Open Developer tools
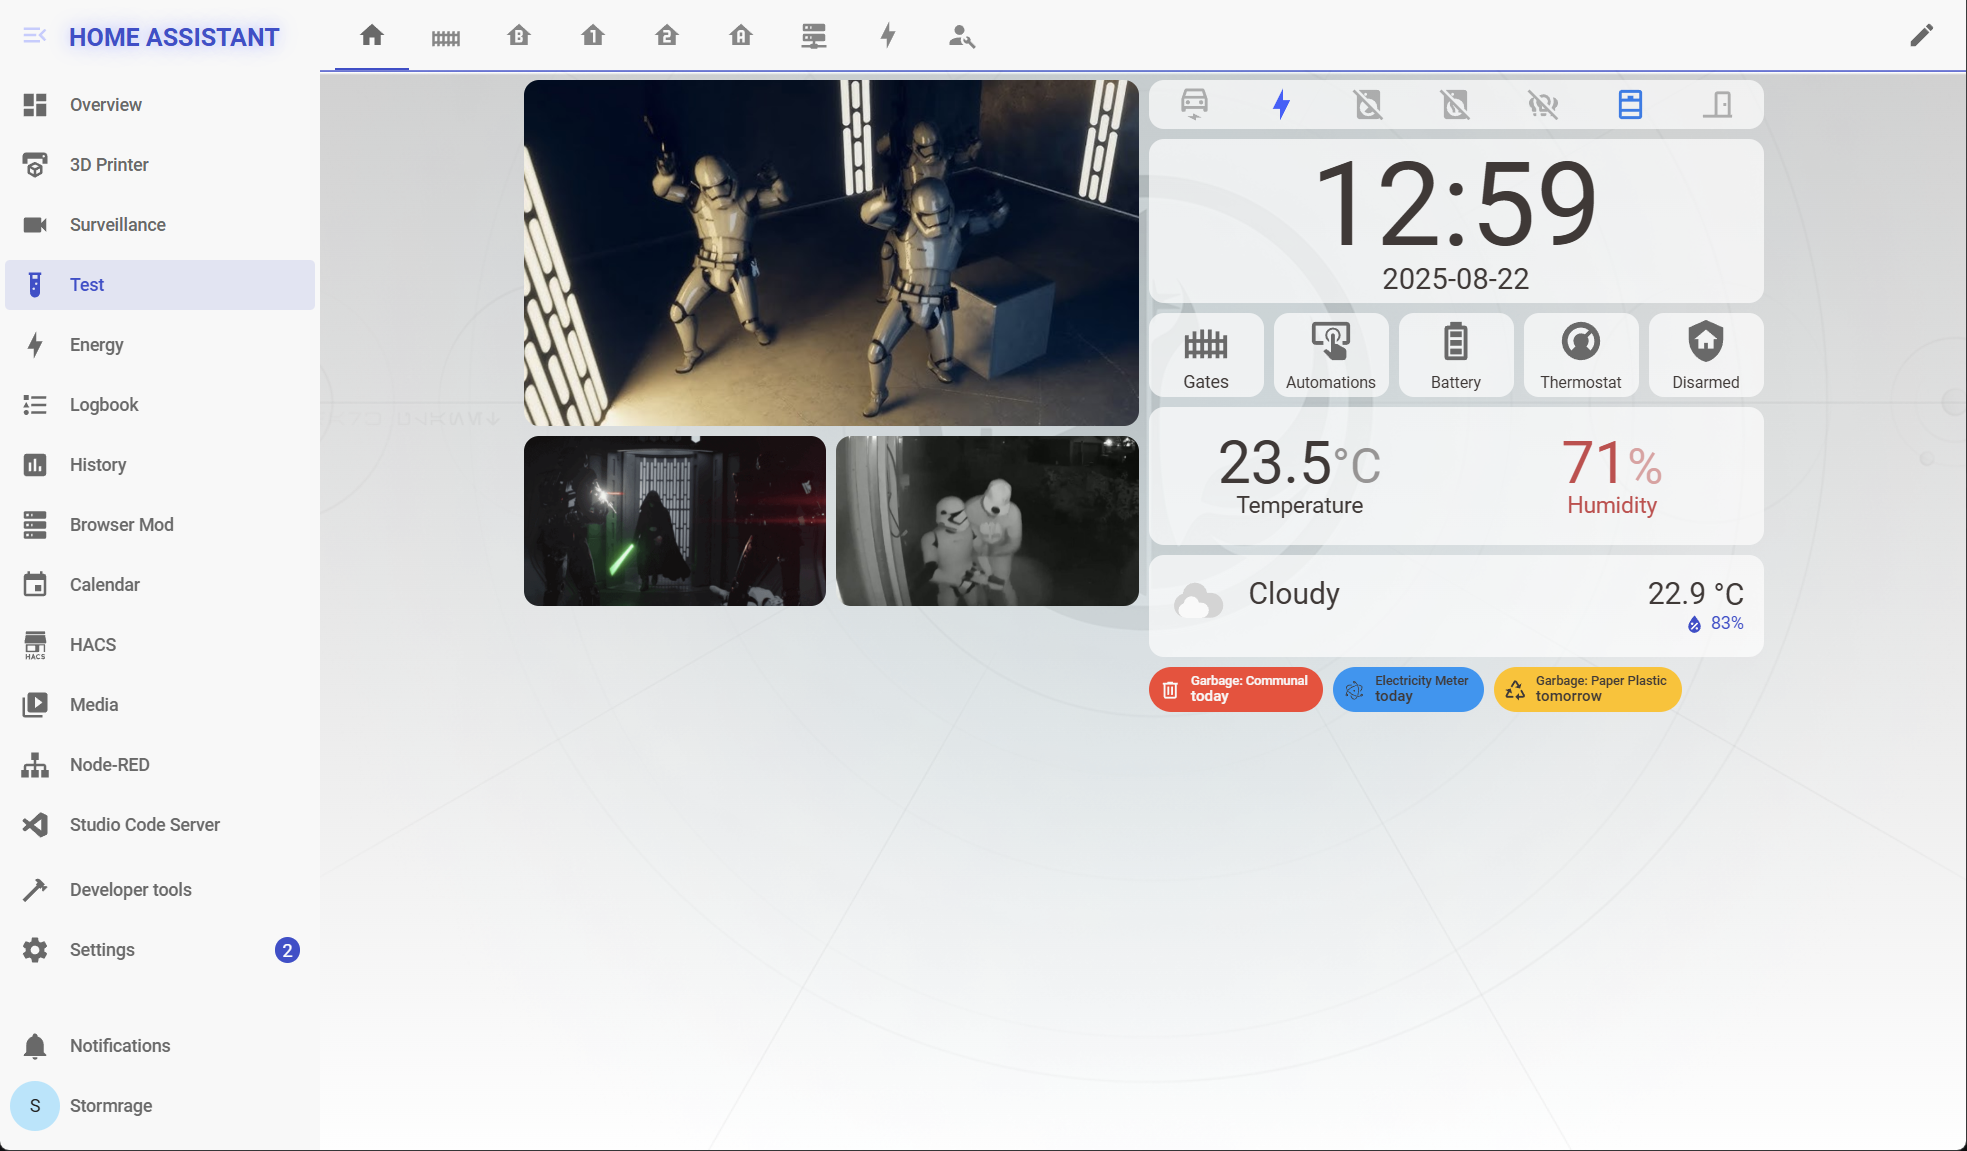 (x=160, y=890)
